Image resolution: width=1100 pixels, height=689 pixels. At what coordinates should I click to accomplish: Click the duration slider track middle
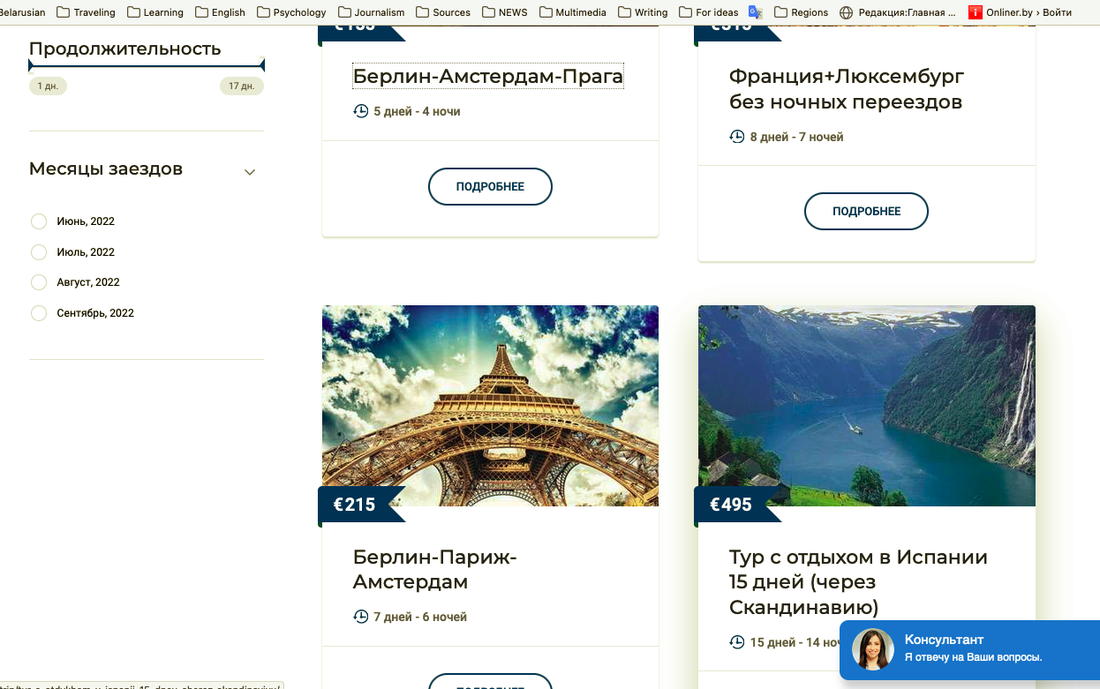146,66
